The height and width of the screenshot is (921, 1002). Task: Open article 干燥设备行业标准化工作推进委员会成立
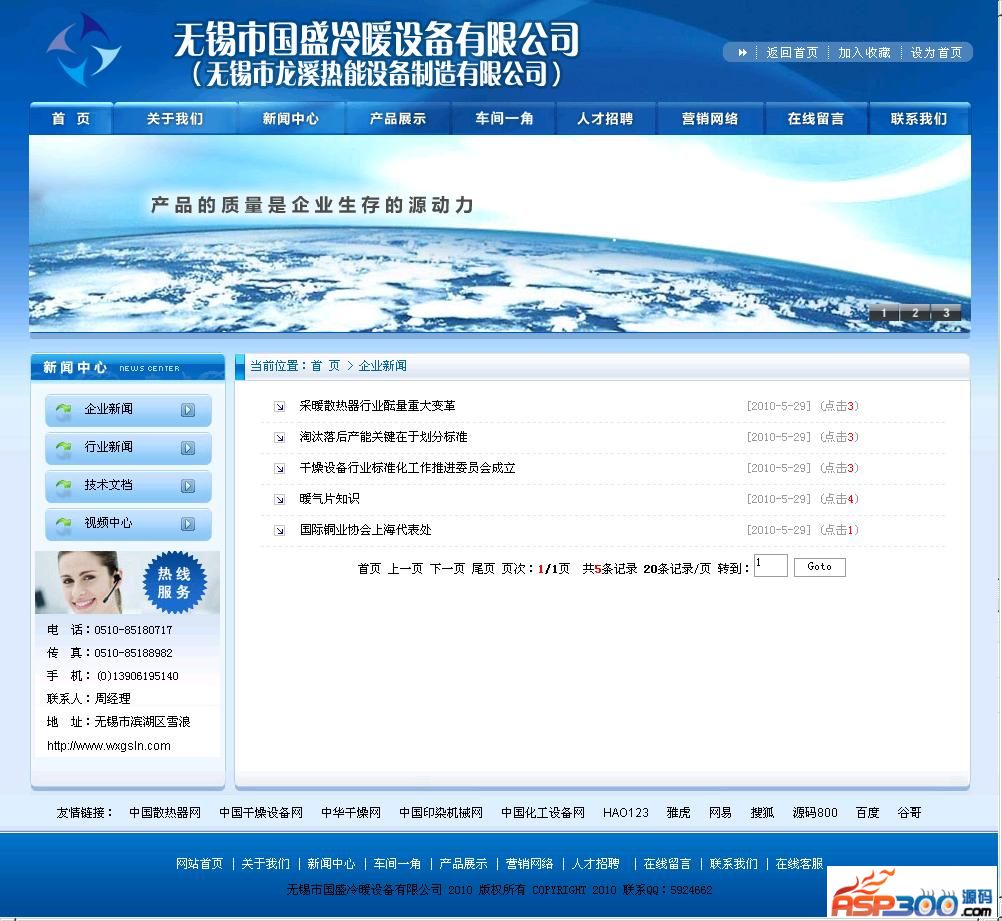tap(408, 468)
